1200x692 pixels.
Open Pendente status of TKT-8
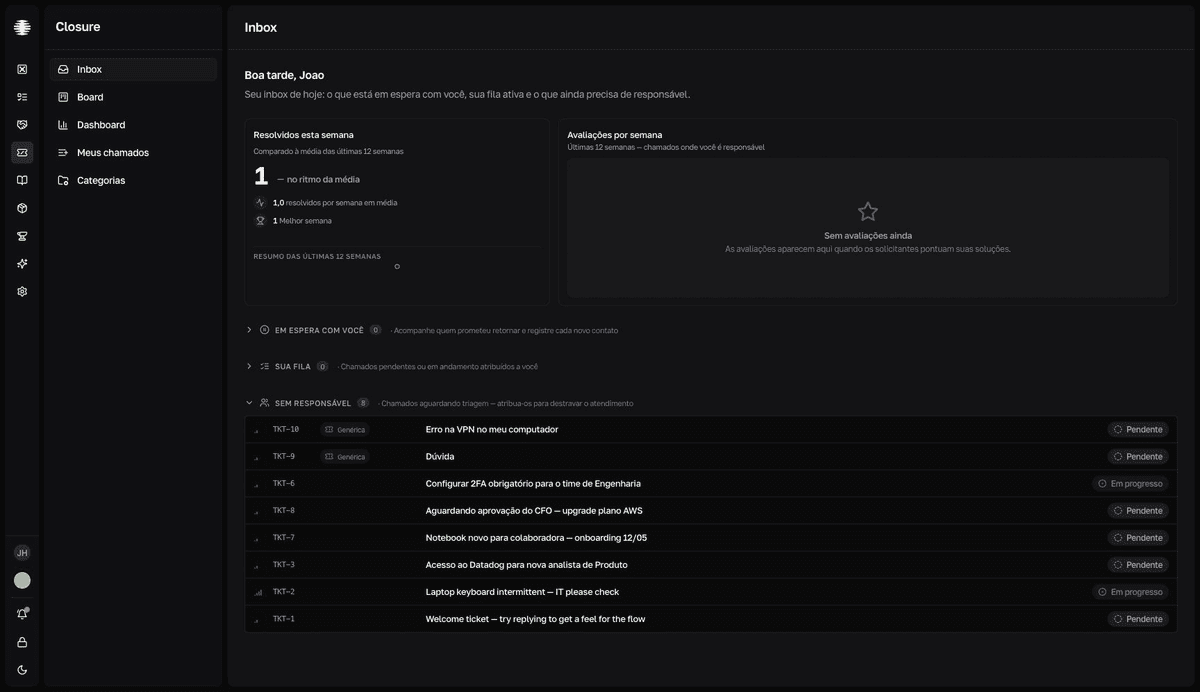coord(1138,511)
